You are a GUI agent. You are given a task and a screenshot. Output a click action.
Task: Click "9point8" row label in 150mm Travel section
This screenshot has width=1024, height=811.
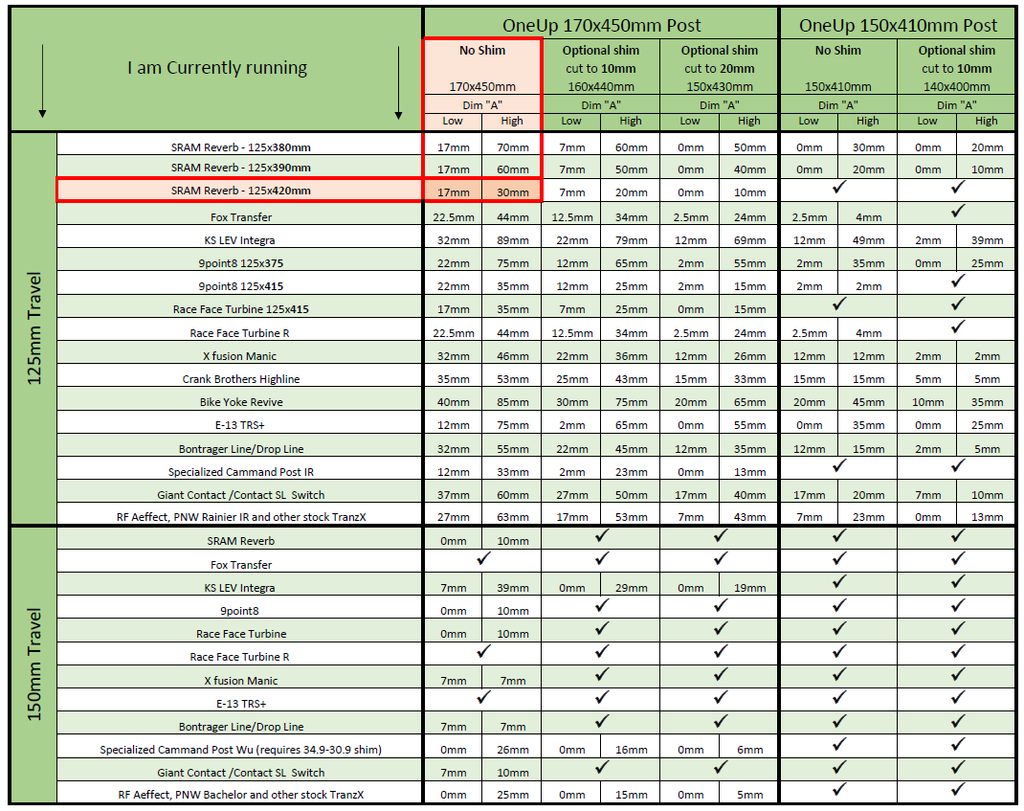coord(240,611)
